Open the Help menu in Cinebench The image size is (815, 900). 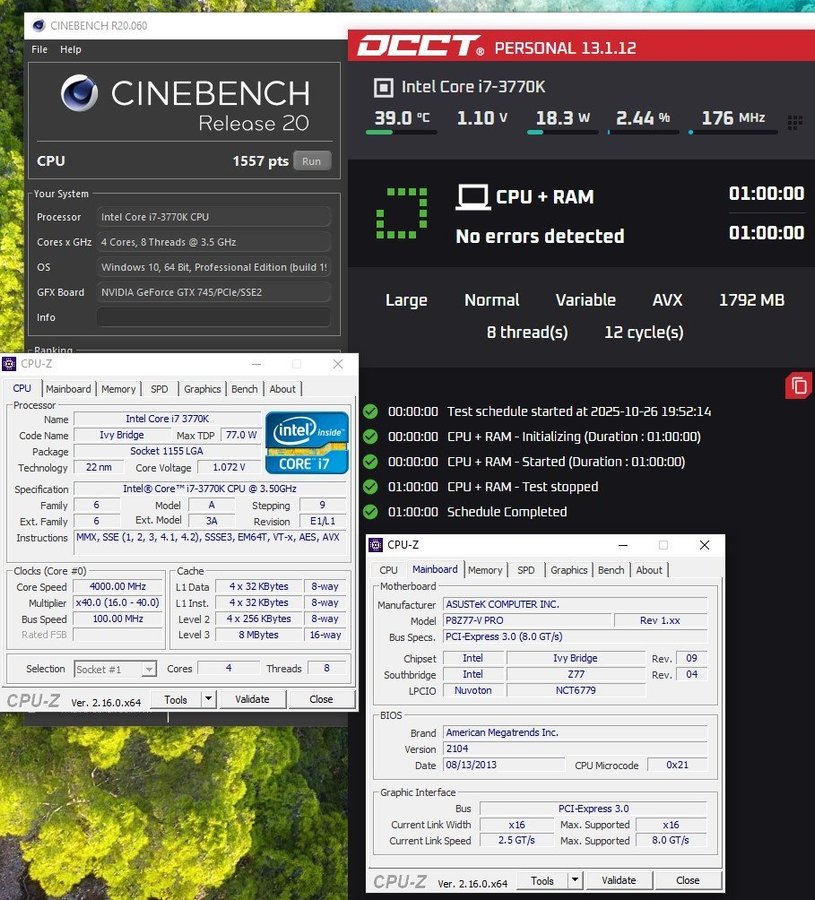coord(70,49)
